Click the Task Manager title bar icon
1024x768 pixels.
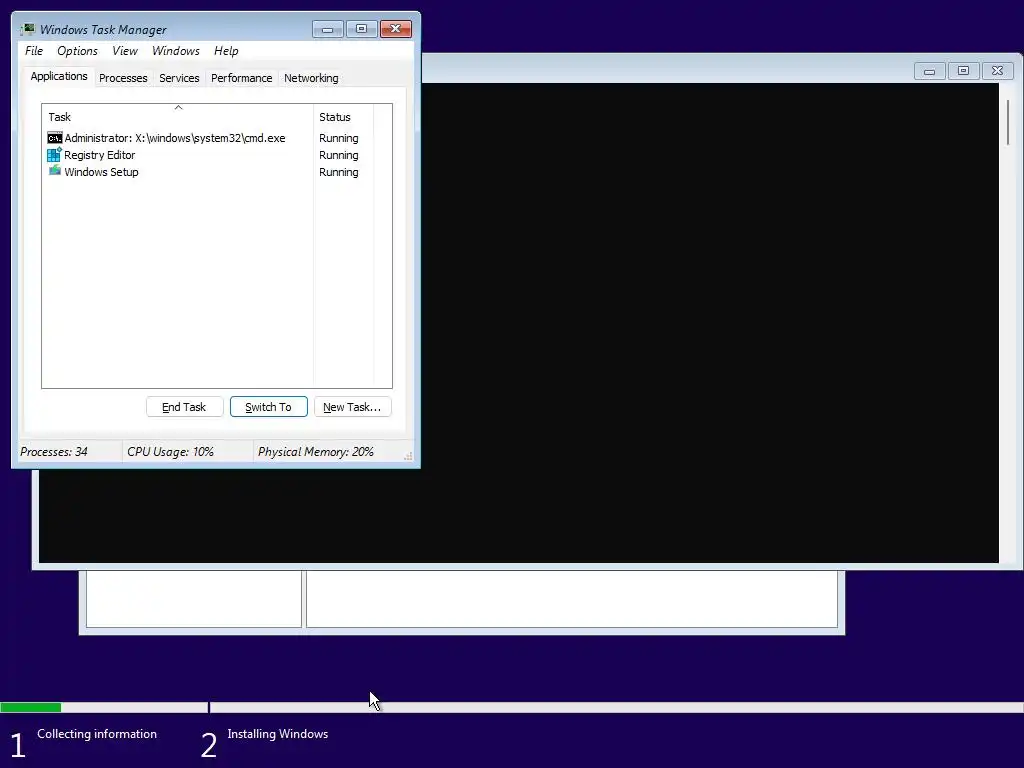coord(27,29)
